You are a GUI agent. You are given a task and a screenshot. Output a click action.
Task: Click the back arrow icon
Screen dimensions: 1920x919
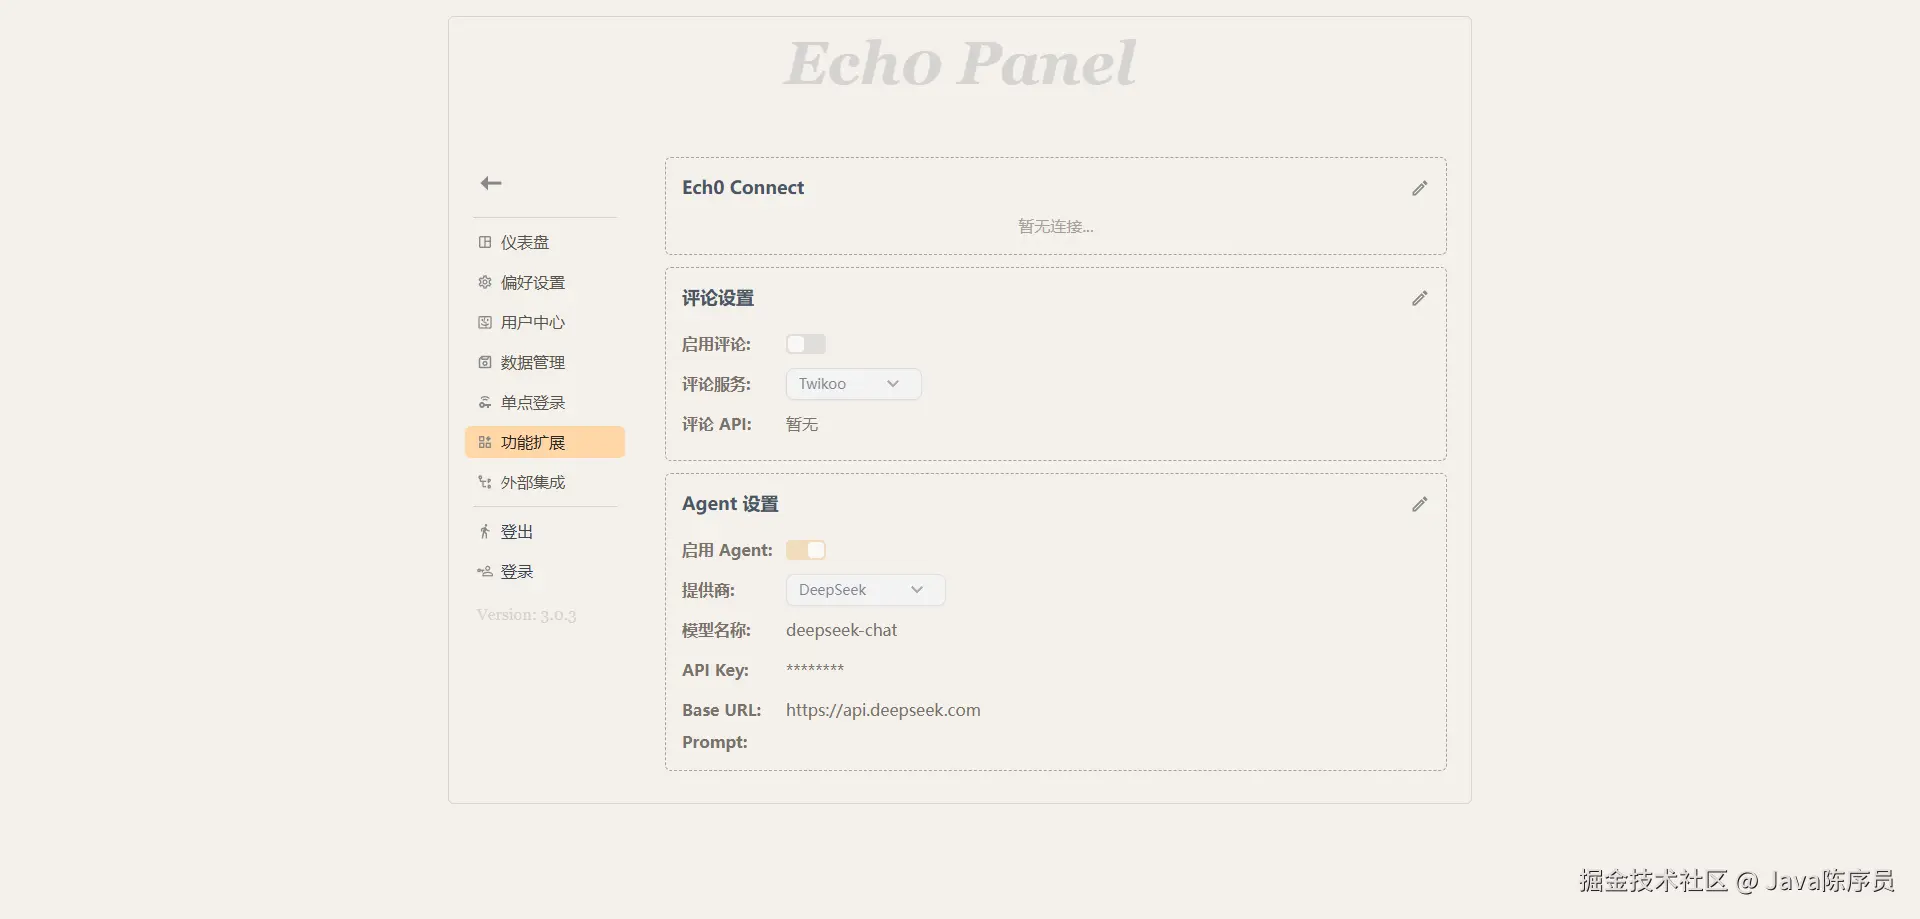pos(491,183)
